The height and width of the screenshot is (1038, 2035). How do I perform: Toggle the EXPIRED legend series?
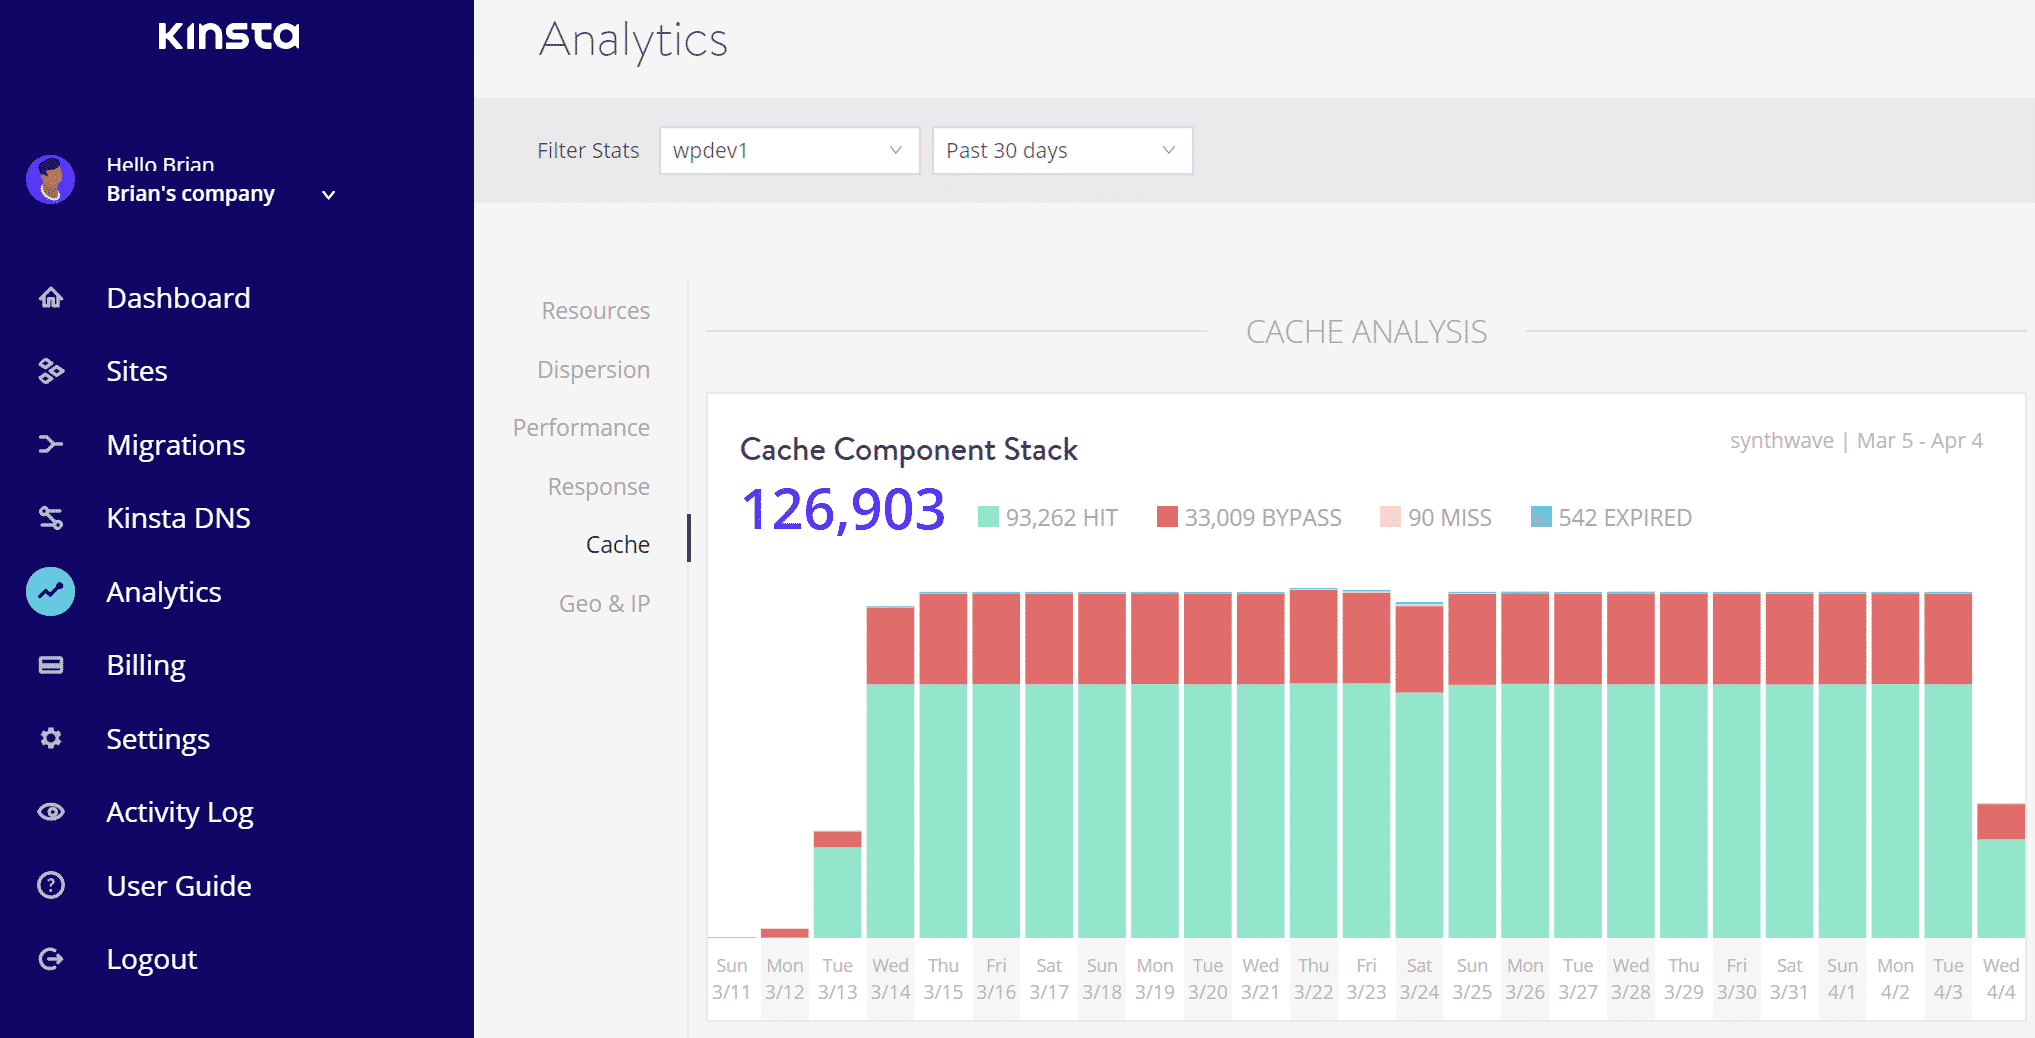click(1611, 517)
